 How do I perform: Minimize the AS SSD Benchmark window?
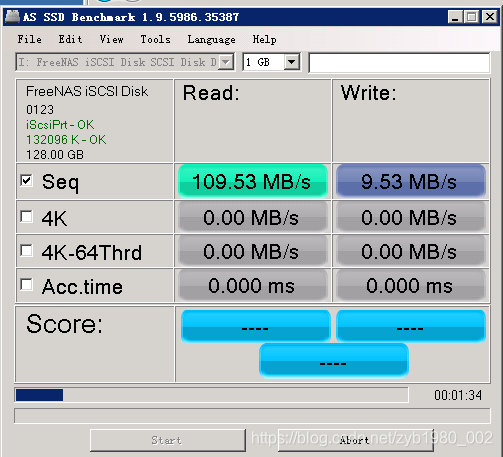pyautogui.click(x=455, y=17)
